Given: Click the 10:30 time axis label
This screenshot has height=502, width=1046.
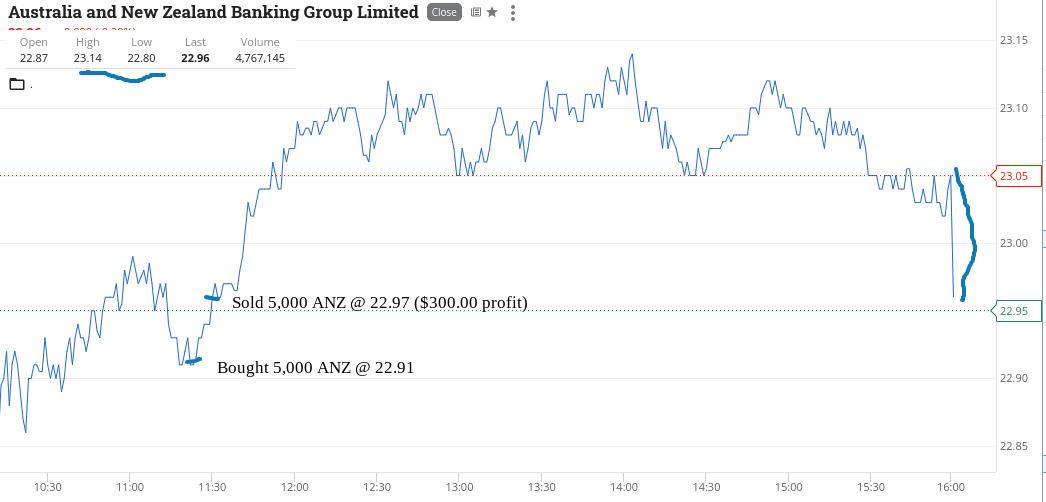Looking at the screenshot, I should (x=48, y=487).
